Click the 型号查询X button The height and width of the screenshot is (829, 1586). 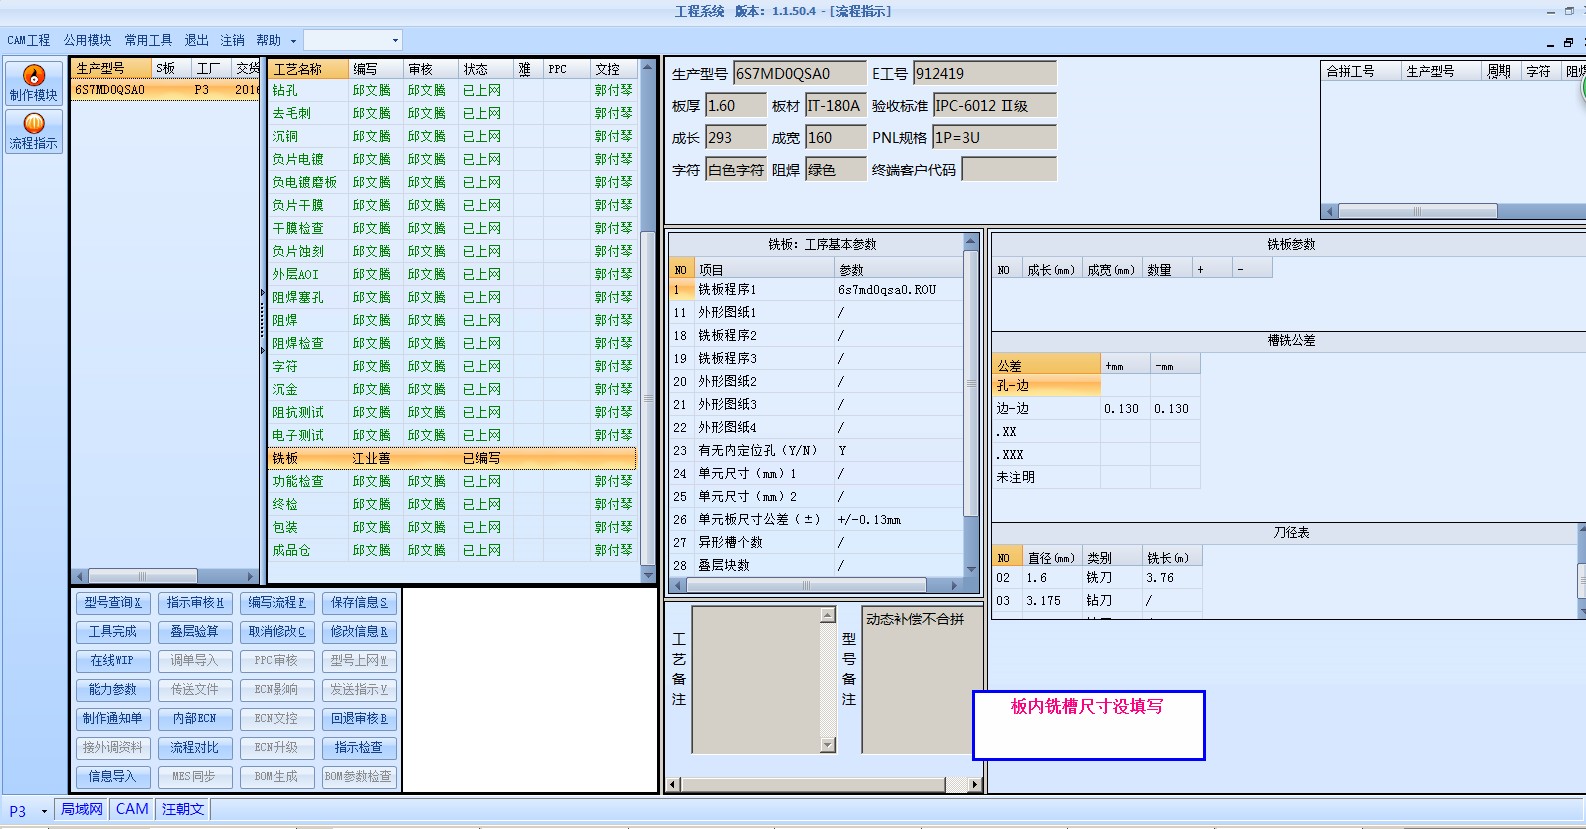pyautogui.click(x=113, y=603)
